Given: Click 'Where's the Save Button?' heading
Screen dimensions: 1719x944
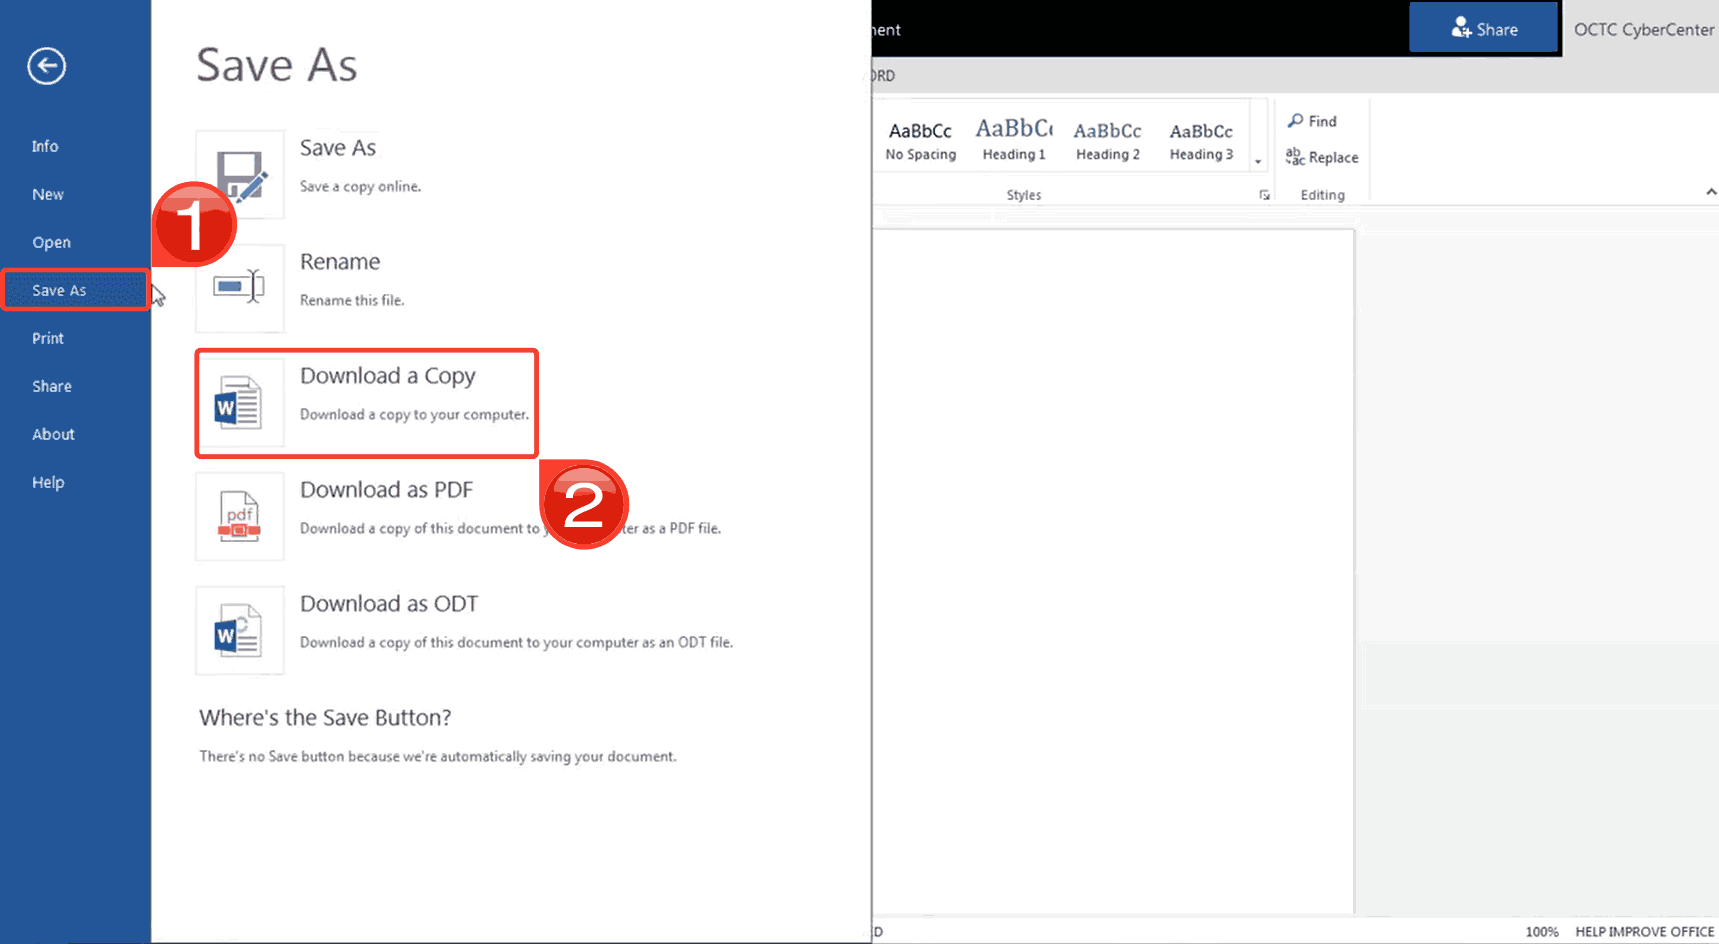Looking at the screenshot, I should (325, 718).
